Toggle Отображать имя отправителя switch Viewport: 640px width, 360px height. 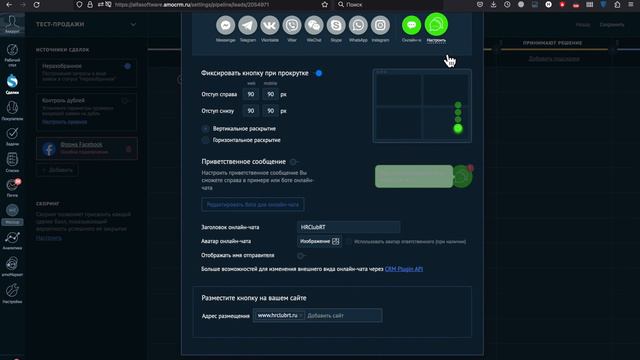click(x=301, y=256)
